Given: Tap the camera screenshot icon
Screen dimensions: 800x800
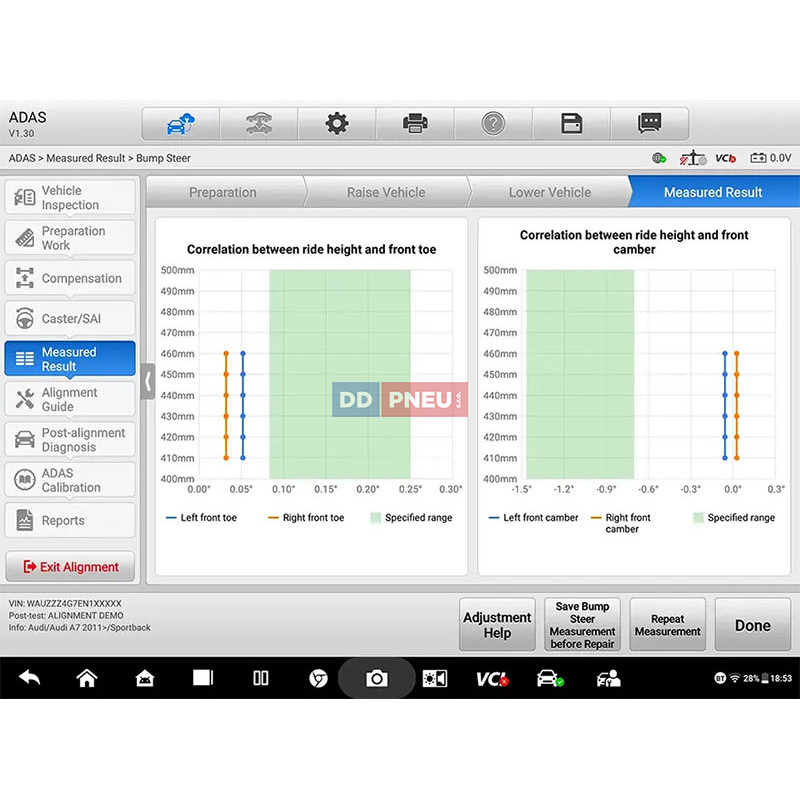Looking at the screenshot, I should tap(376, 679).
